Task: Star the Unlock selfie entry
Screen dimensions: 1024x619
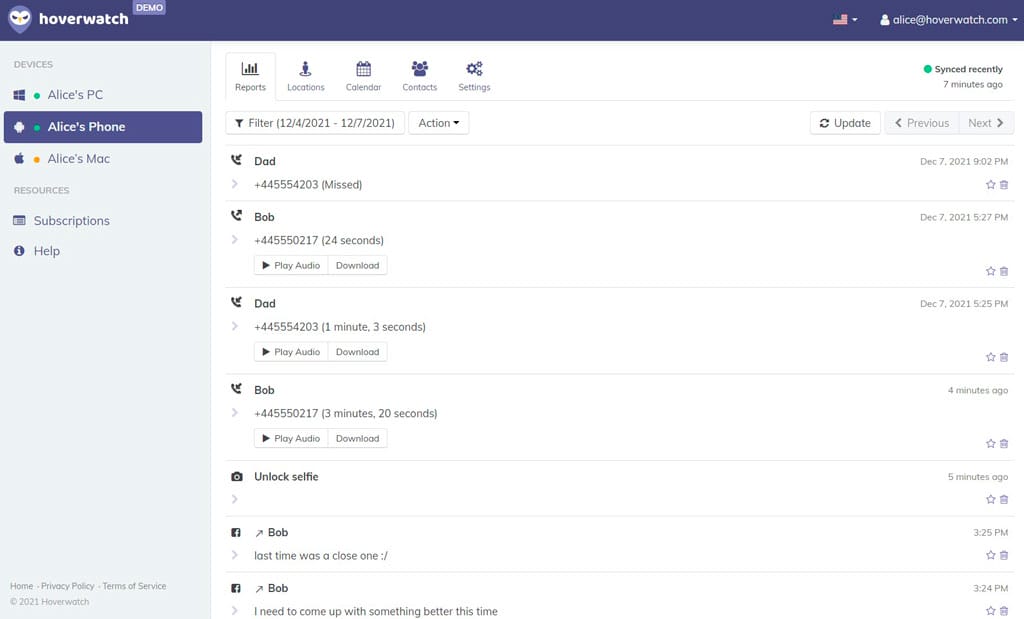Action: (x=991, y=500)
